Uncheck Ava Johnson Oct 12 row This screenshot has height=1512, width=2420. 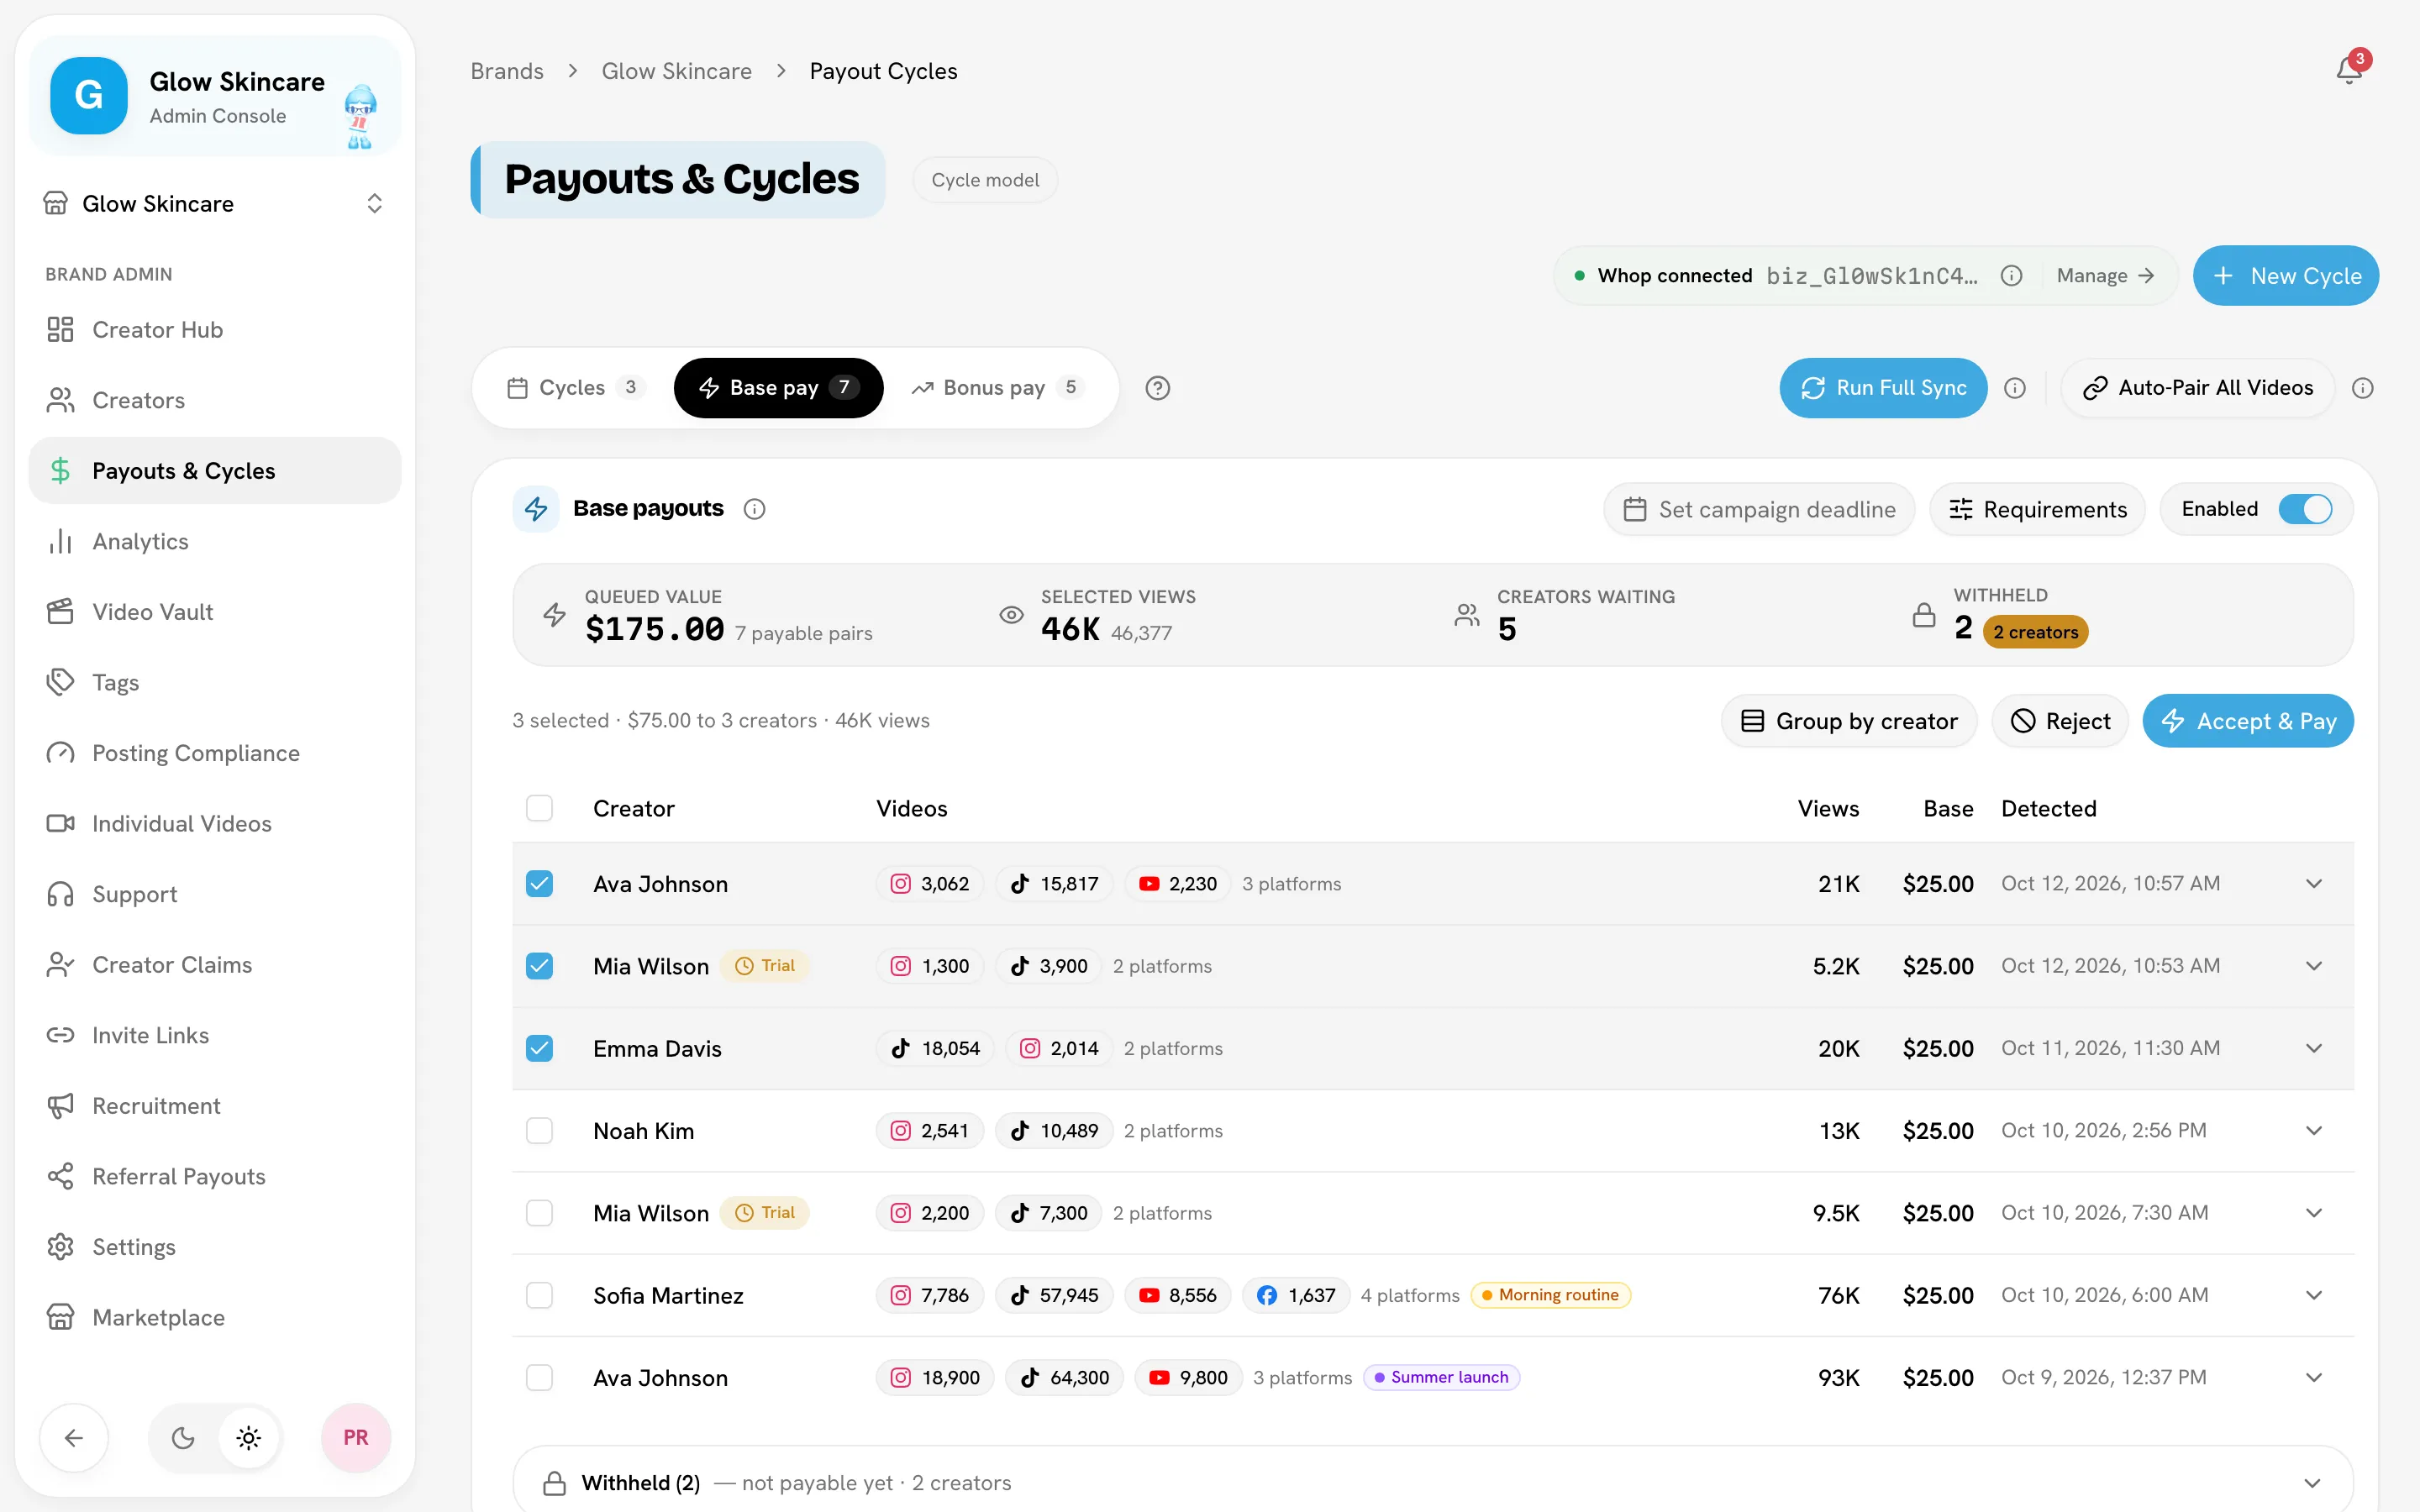pos(539,884)
